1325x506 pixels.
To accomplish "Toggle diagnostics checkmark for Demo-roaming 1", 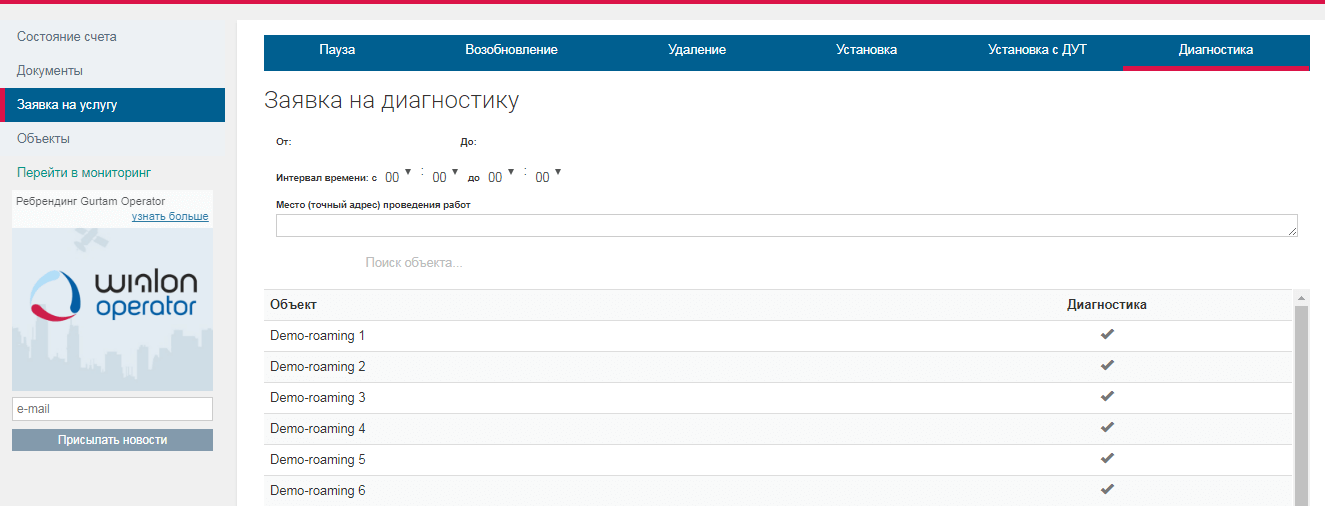I will [1107, 335].
